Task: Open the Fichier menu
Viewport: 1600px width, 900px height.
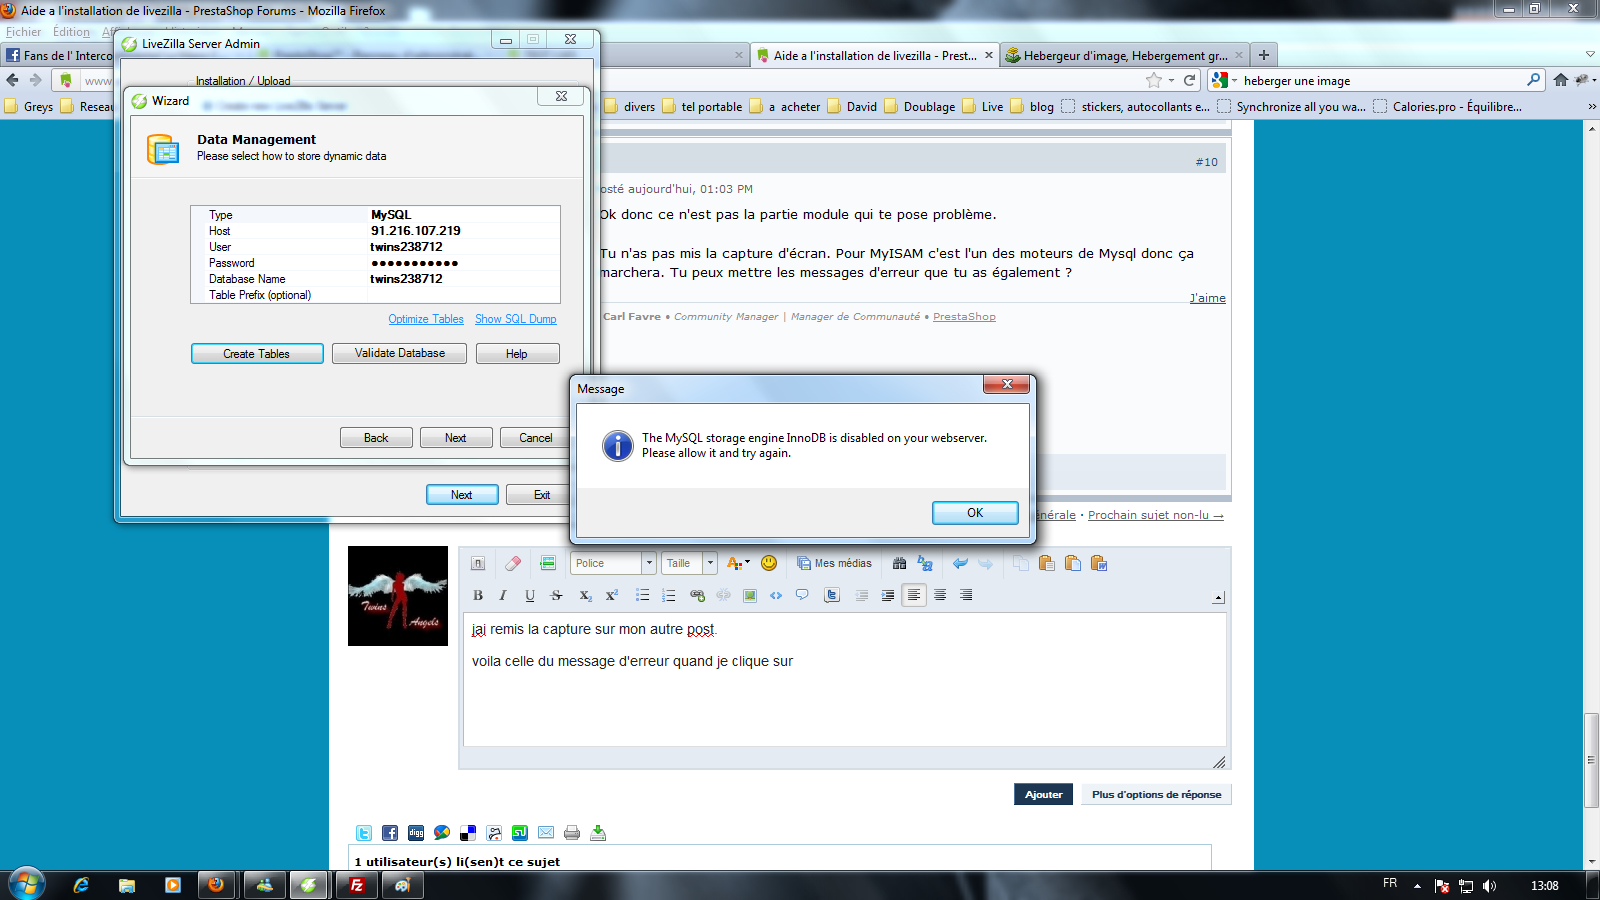Action: tap(24, 32)
